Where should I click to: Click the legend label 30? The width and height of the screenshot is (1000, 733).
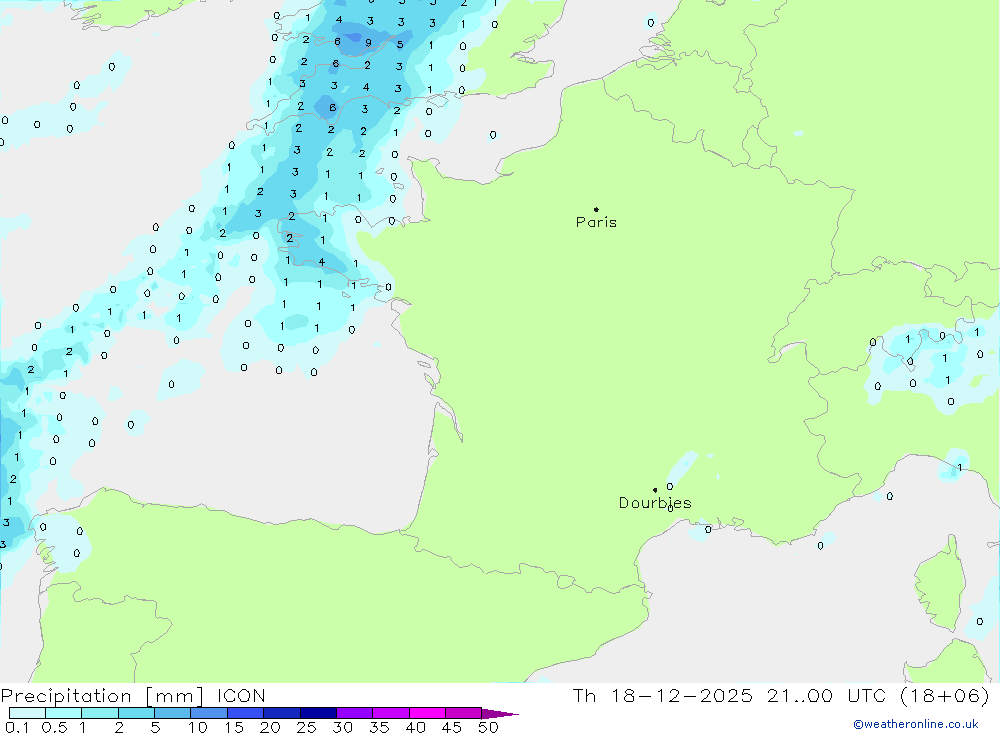coord(342,727)
